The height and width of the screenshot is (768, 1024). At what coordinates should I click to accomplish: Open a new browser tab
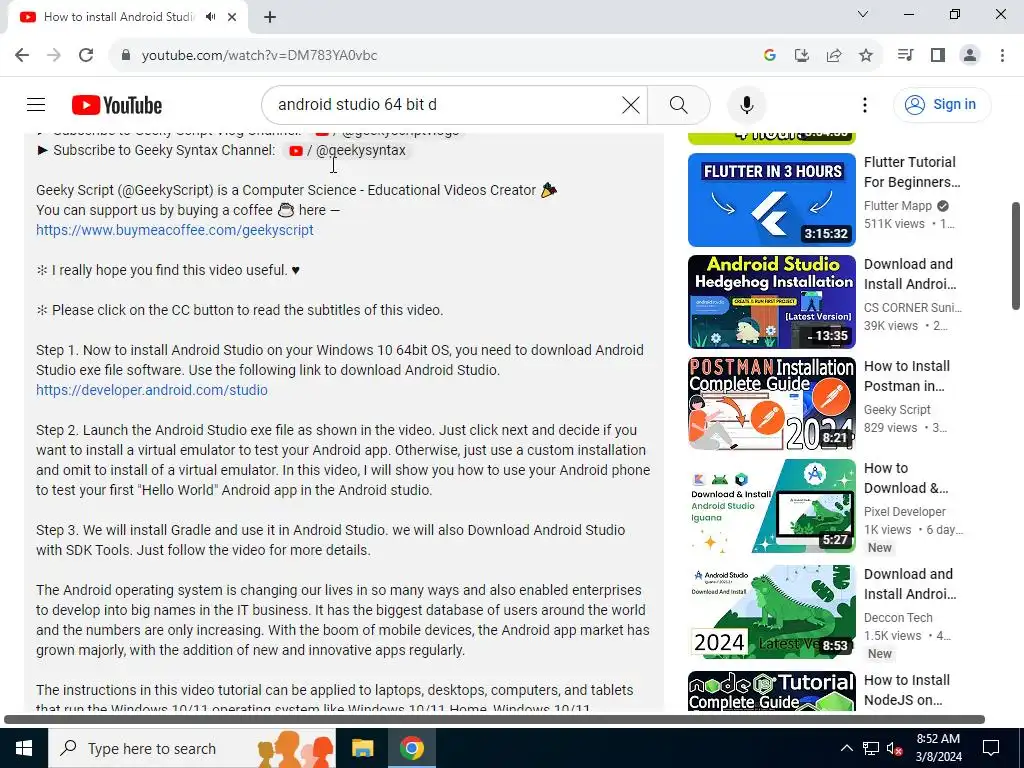tap(270, 17)
